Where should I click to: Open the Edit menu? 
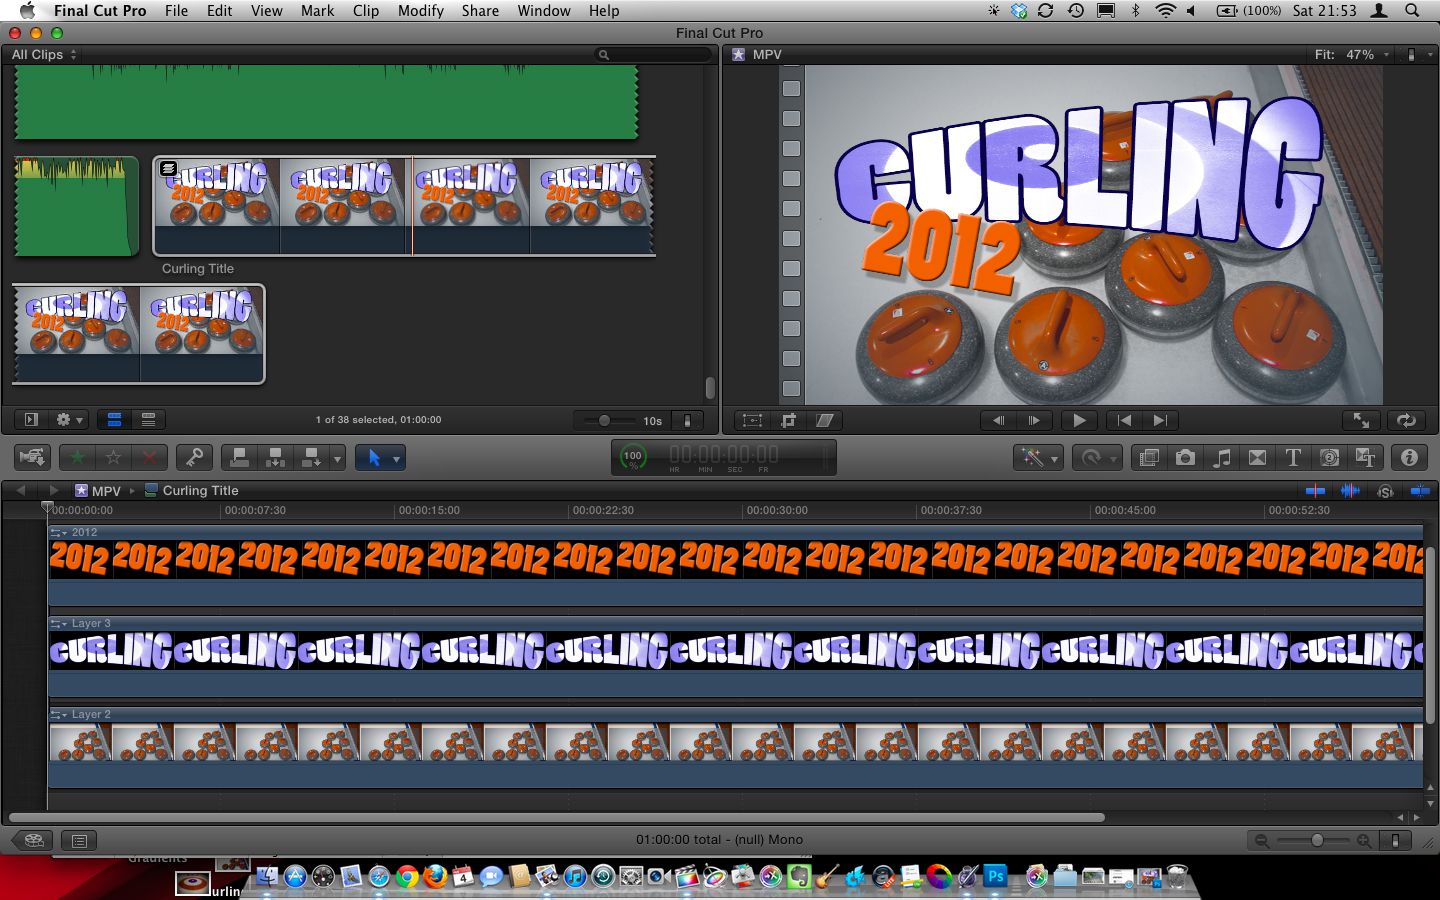[219, 11]
